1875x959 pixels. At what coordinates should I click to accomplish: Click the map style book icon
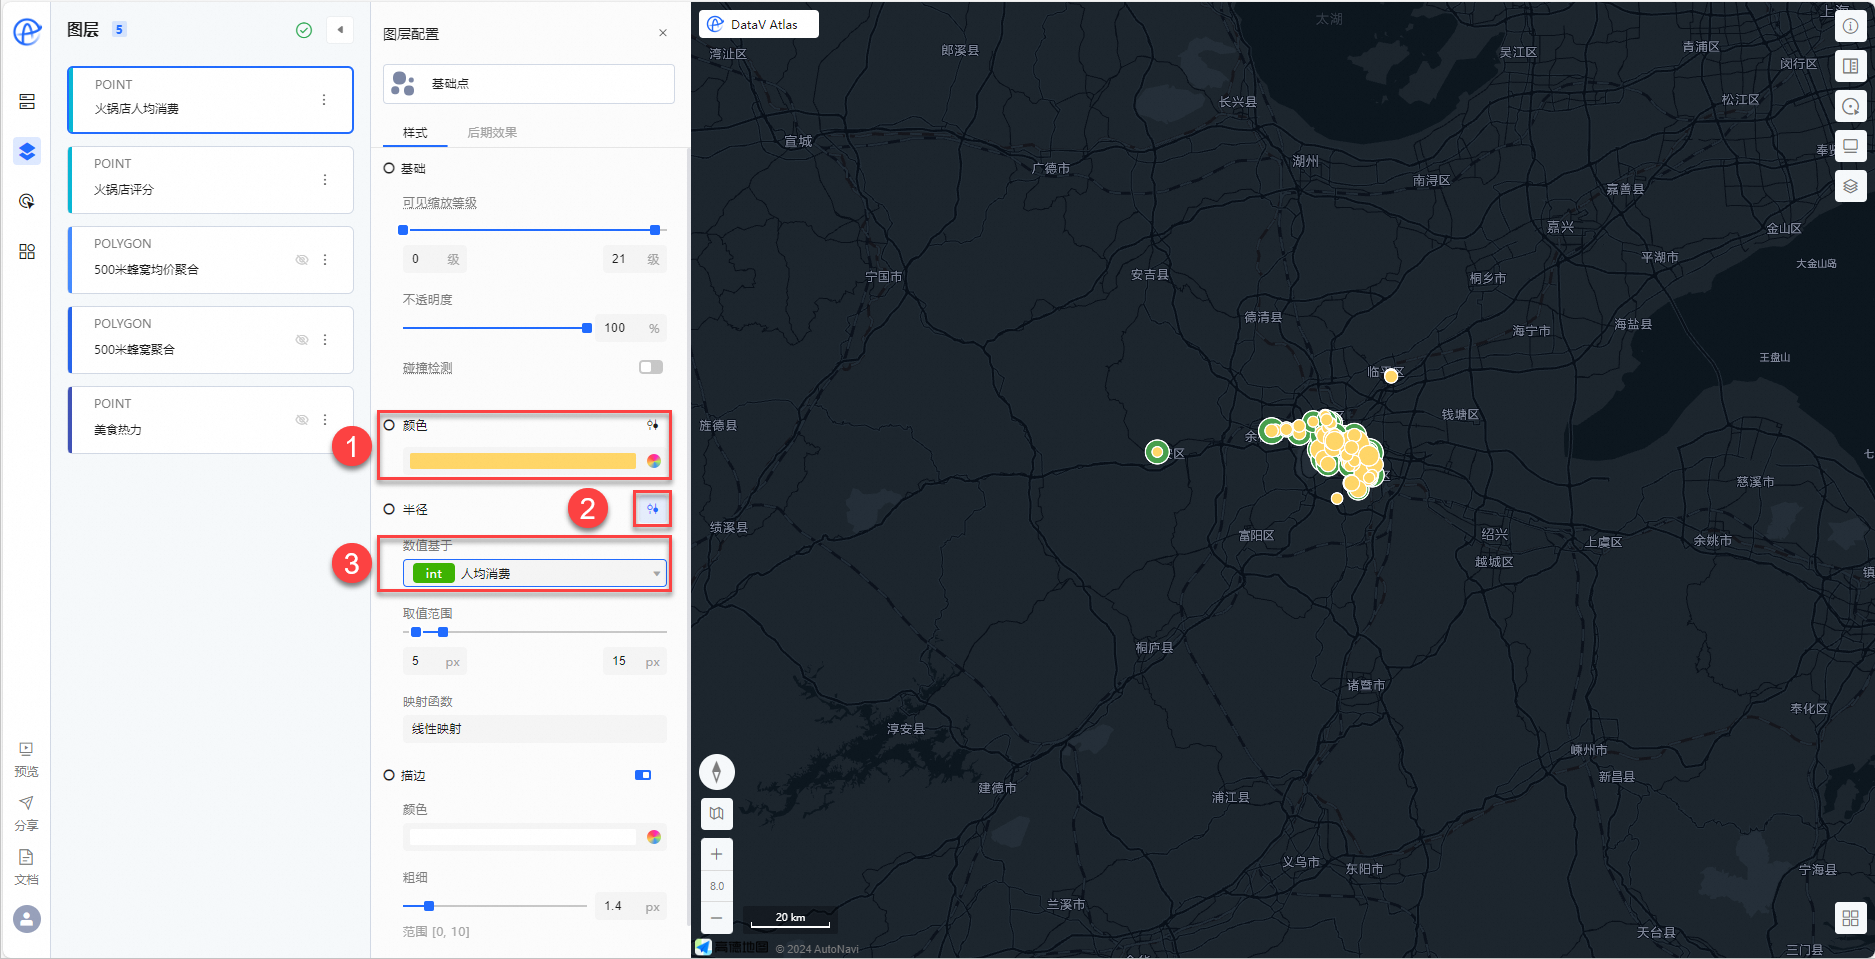[x=716, y=814]
